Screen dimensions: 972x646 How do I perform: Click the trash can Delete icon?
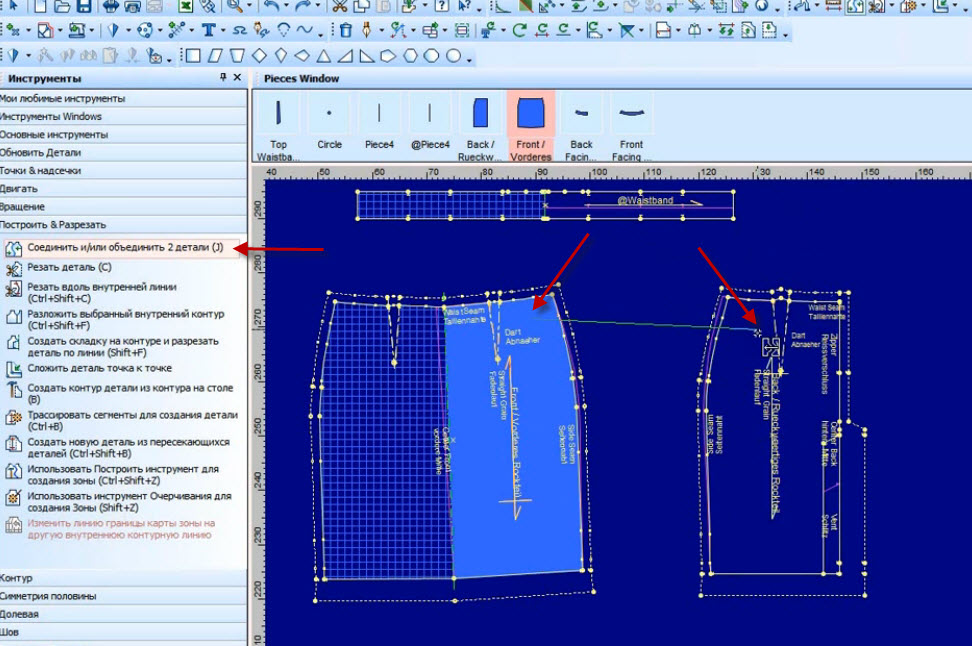[346, 30]
